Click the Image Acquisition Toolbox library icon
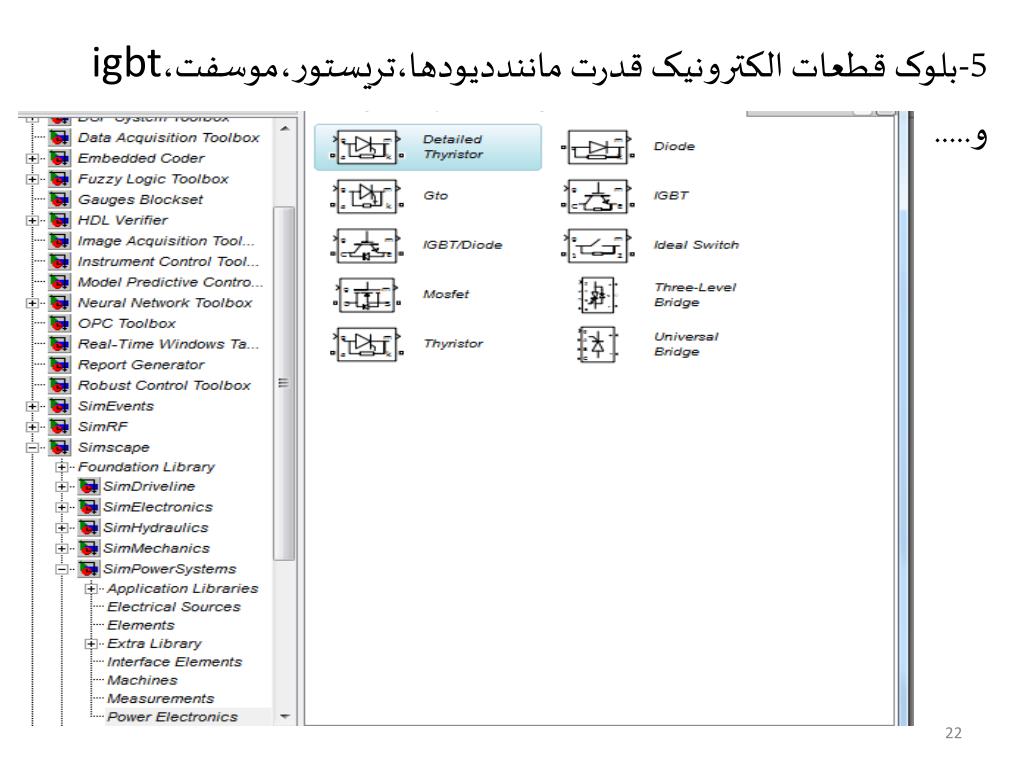This screenshot has width=1024, height=768. (x=59, y=241)
